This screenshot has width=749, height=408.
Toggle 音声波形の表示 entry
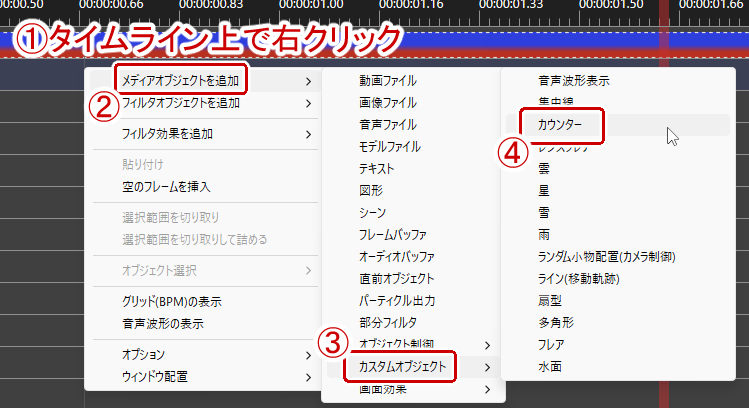203,323
